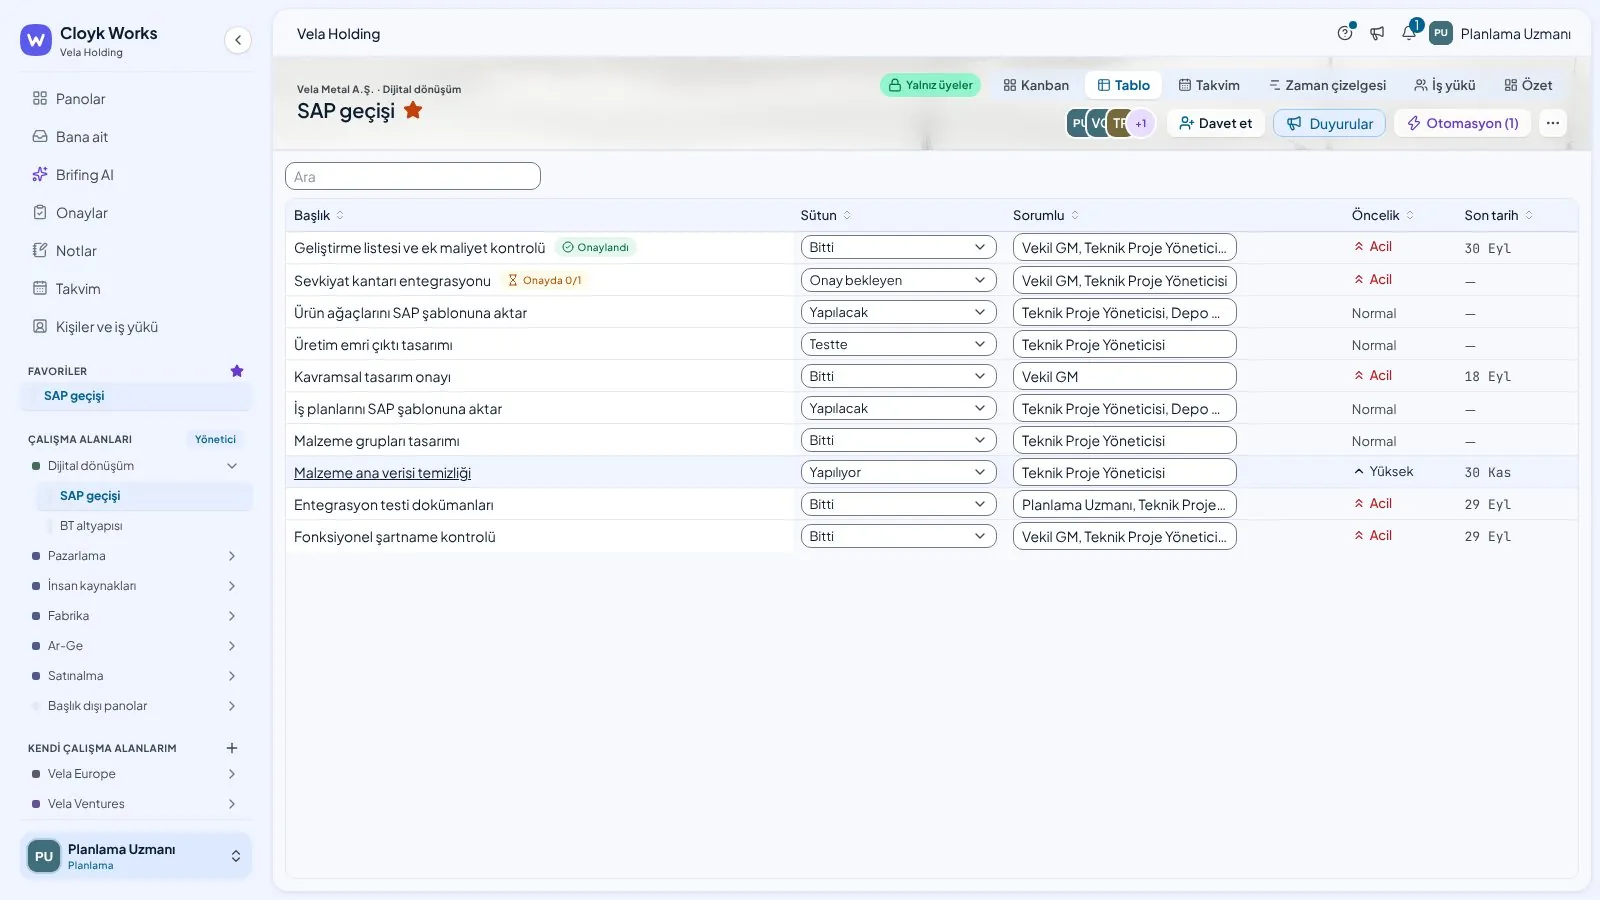Image resolution: width=1600 pixels, height=900 pixels.
Task: Open Otomasyon (1) settings
Action: 1462,123
